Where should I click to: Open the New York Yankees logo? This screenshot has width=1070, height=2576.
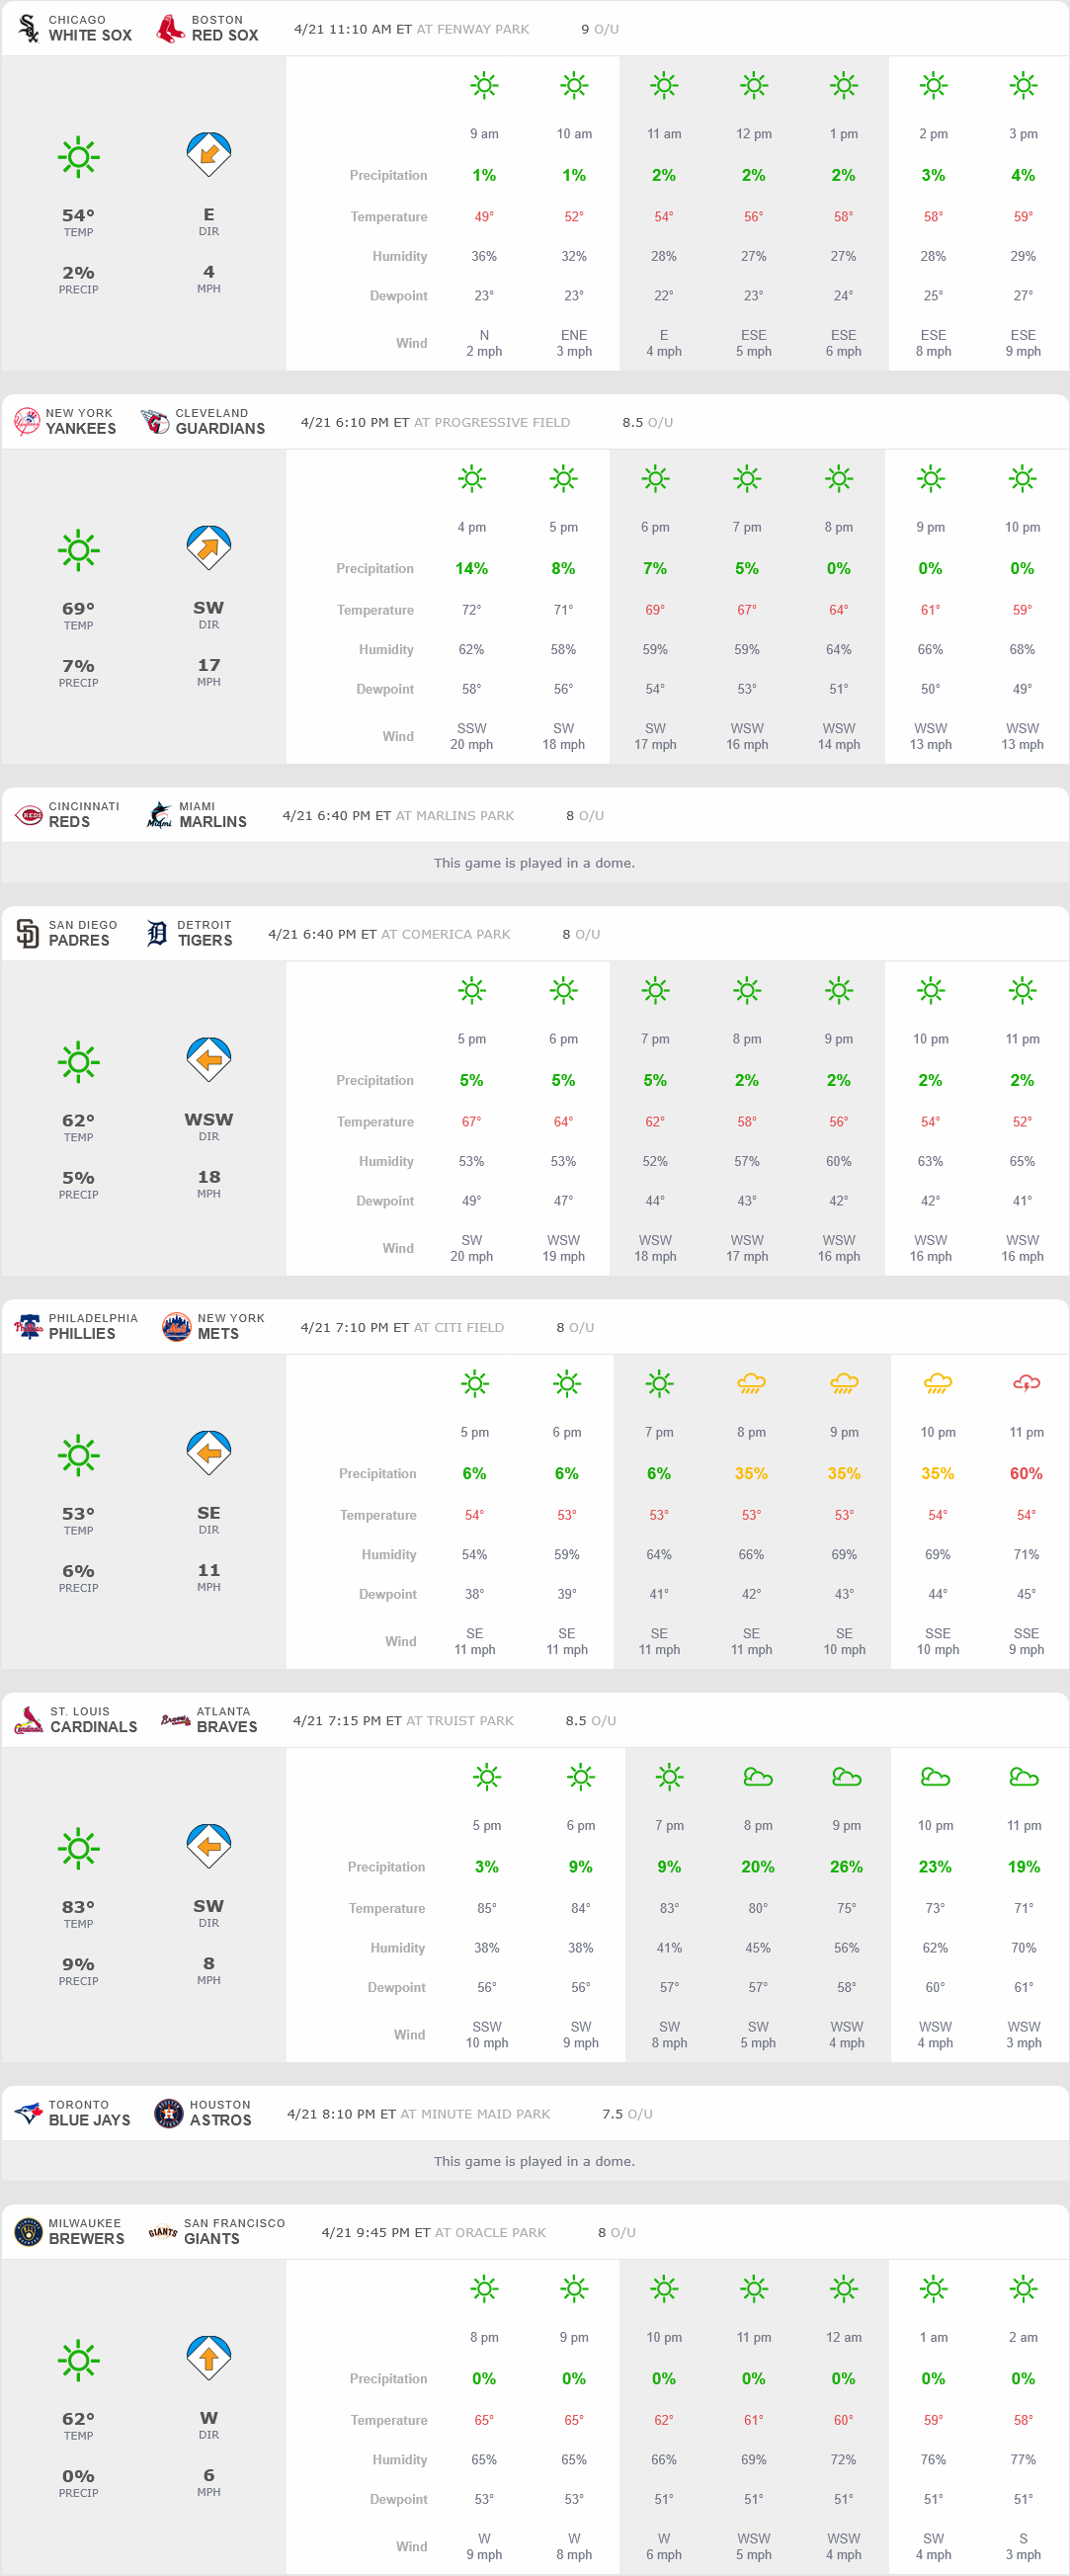pos(27,421)
